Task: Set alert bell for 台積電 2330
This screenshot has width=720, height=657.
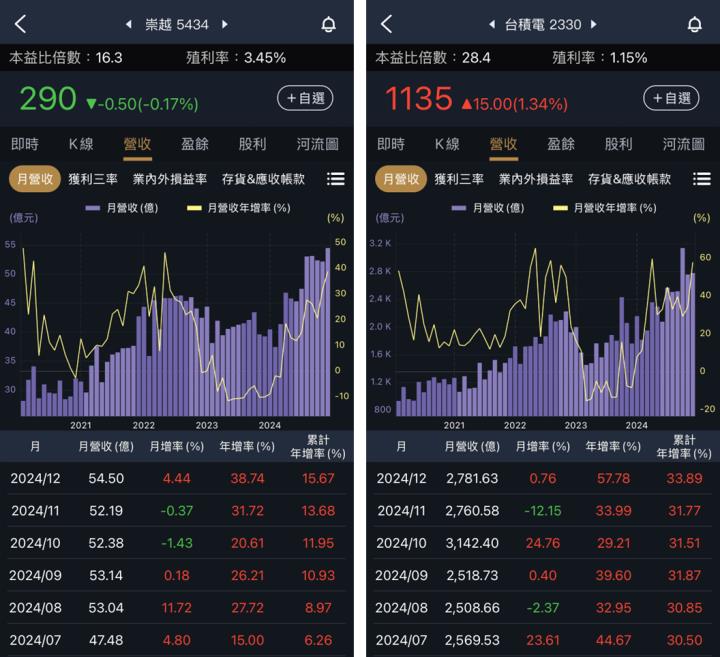Action: [x=694, y=24]
